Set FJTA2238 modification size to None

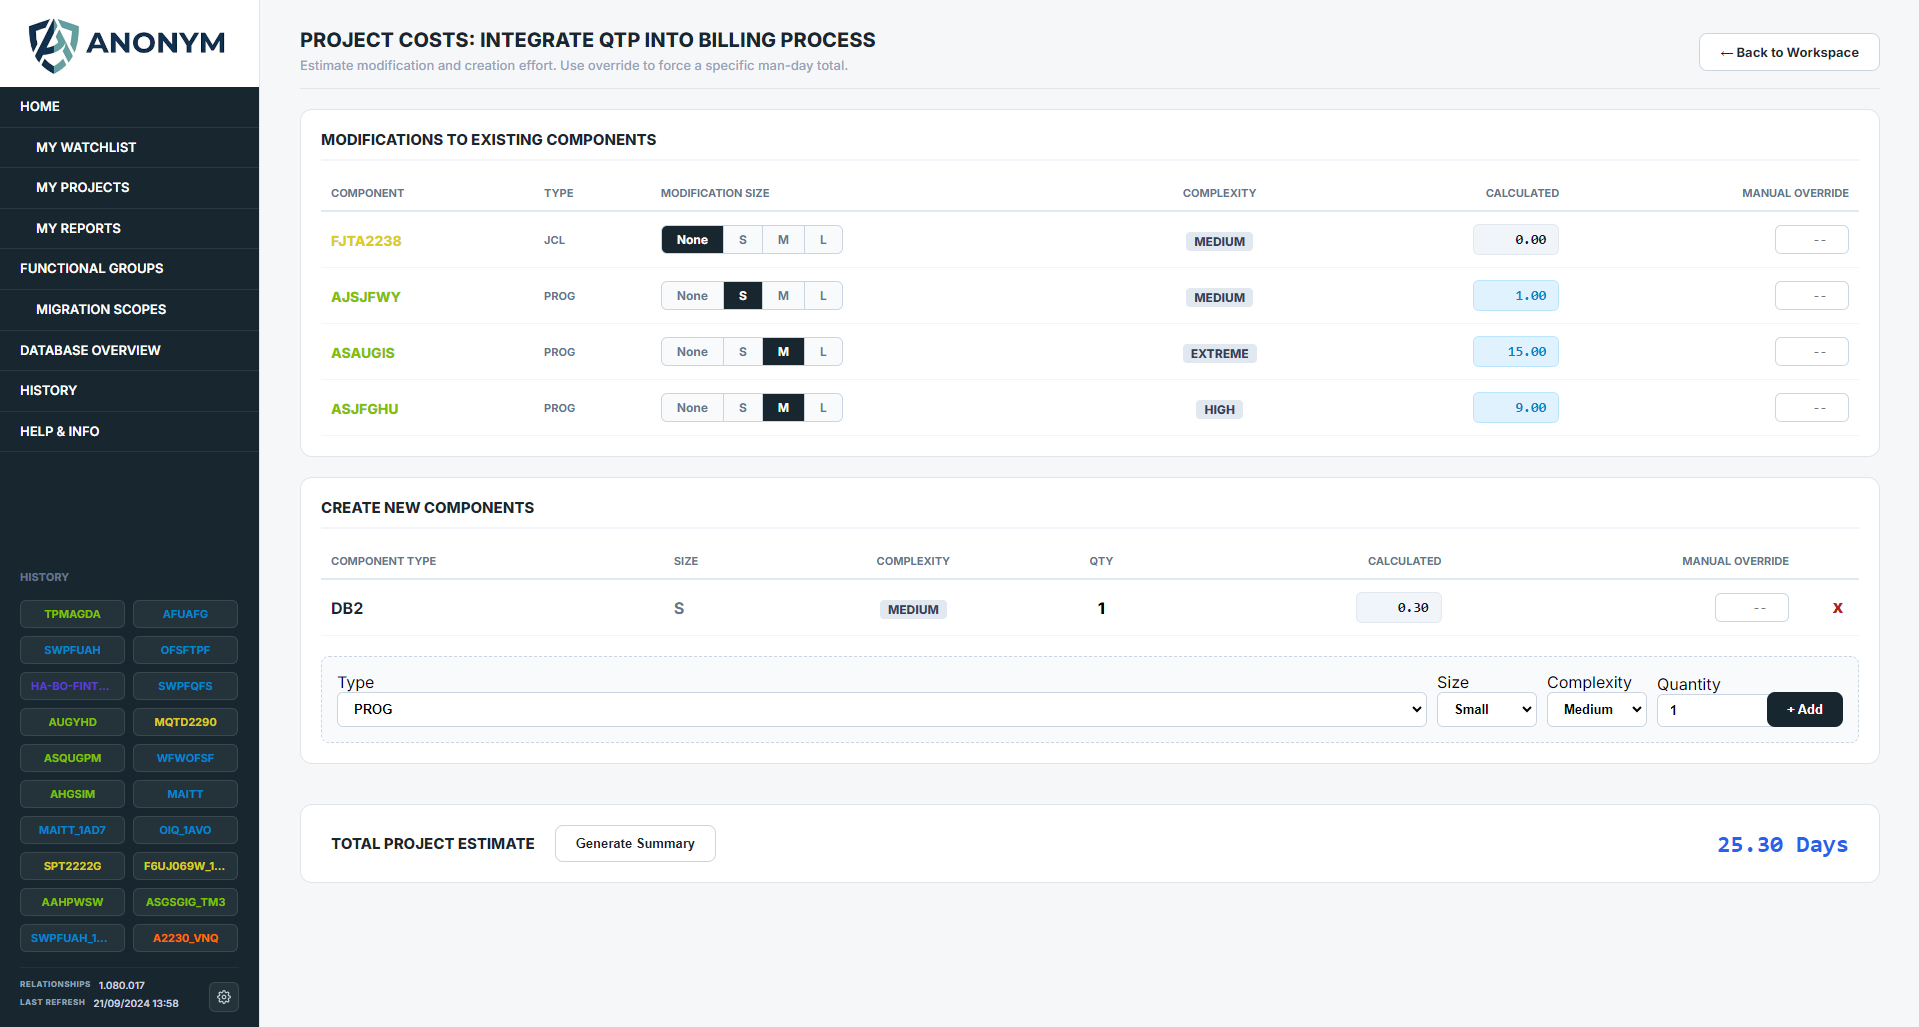[692, 240]
